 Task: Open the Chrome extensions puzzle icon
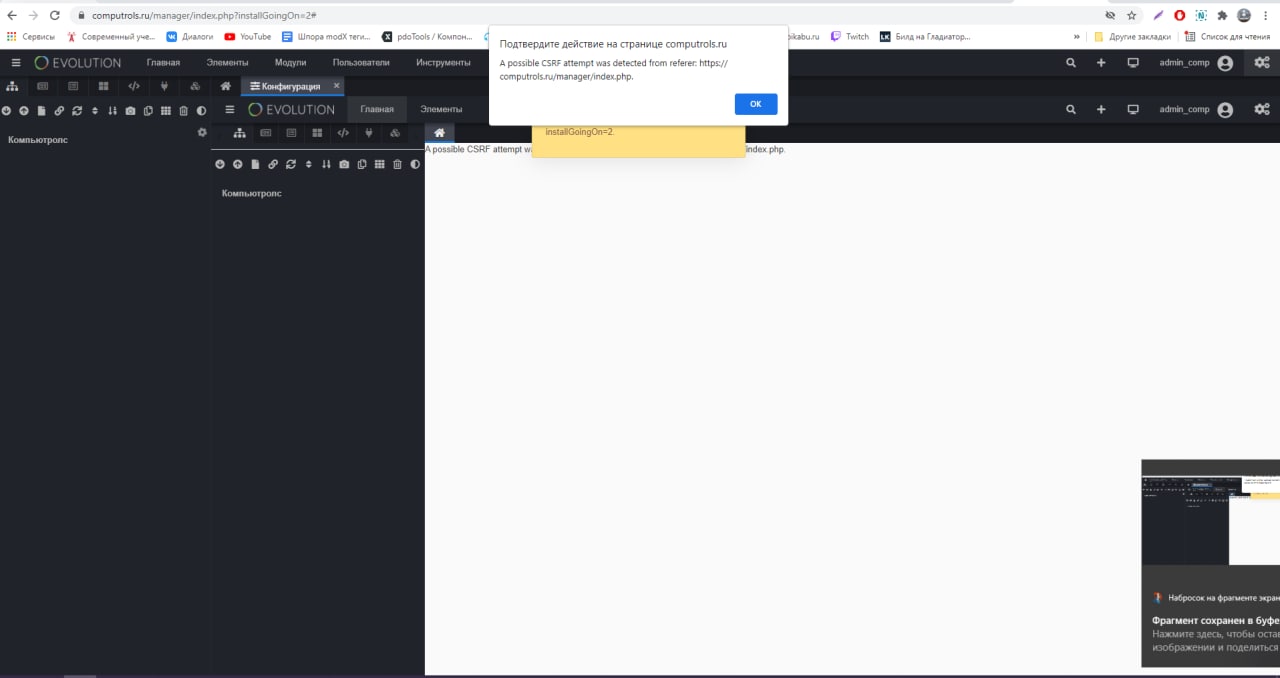[x=1222, y=15]
